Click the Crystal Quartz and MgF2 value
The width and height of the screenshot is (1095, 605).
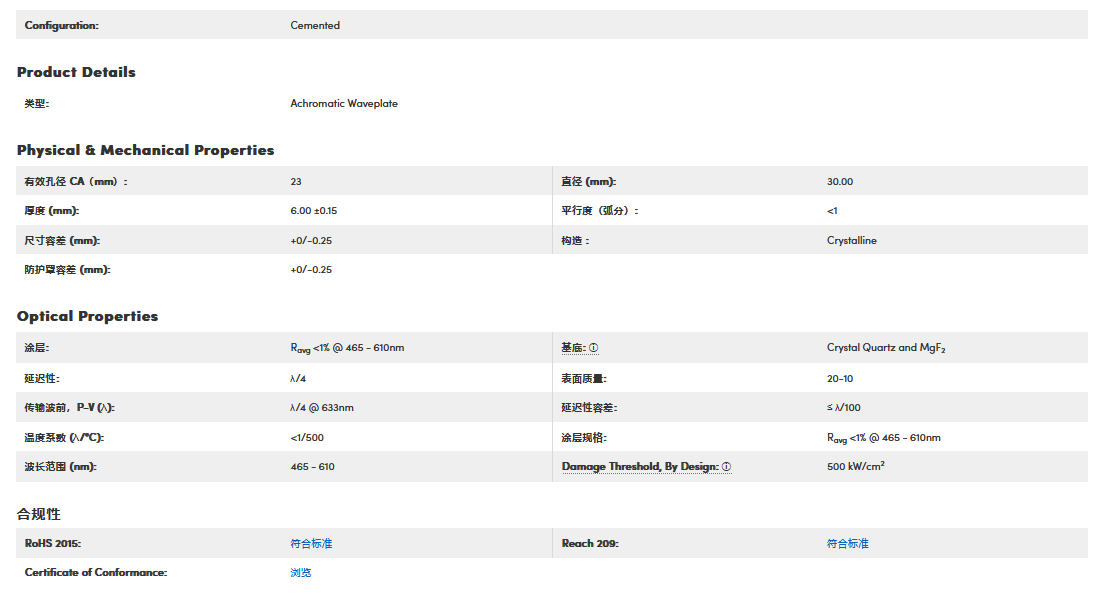coord(886,348)
